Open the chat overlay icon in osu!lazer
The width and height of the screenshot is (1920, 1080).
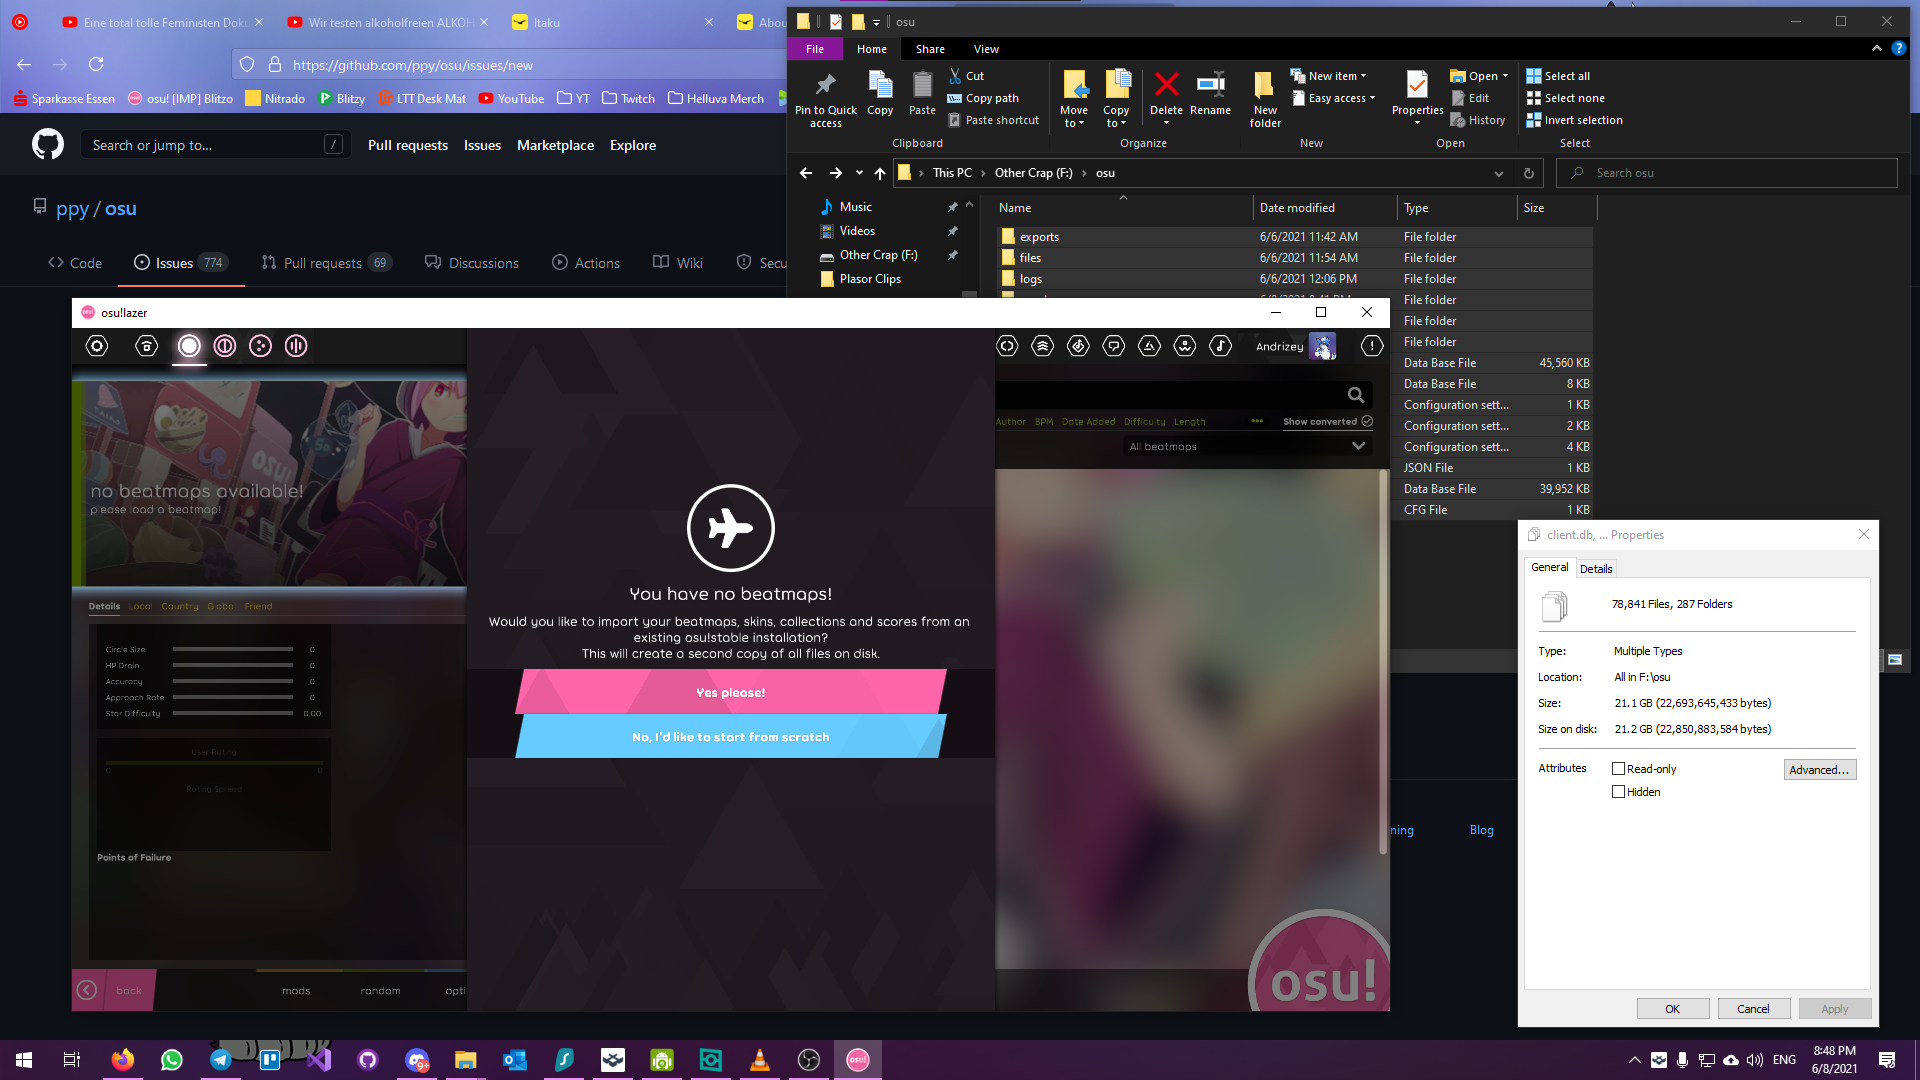pos(1113,346)
